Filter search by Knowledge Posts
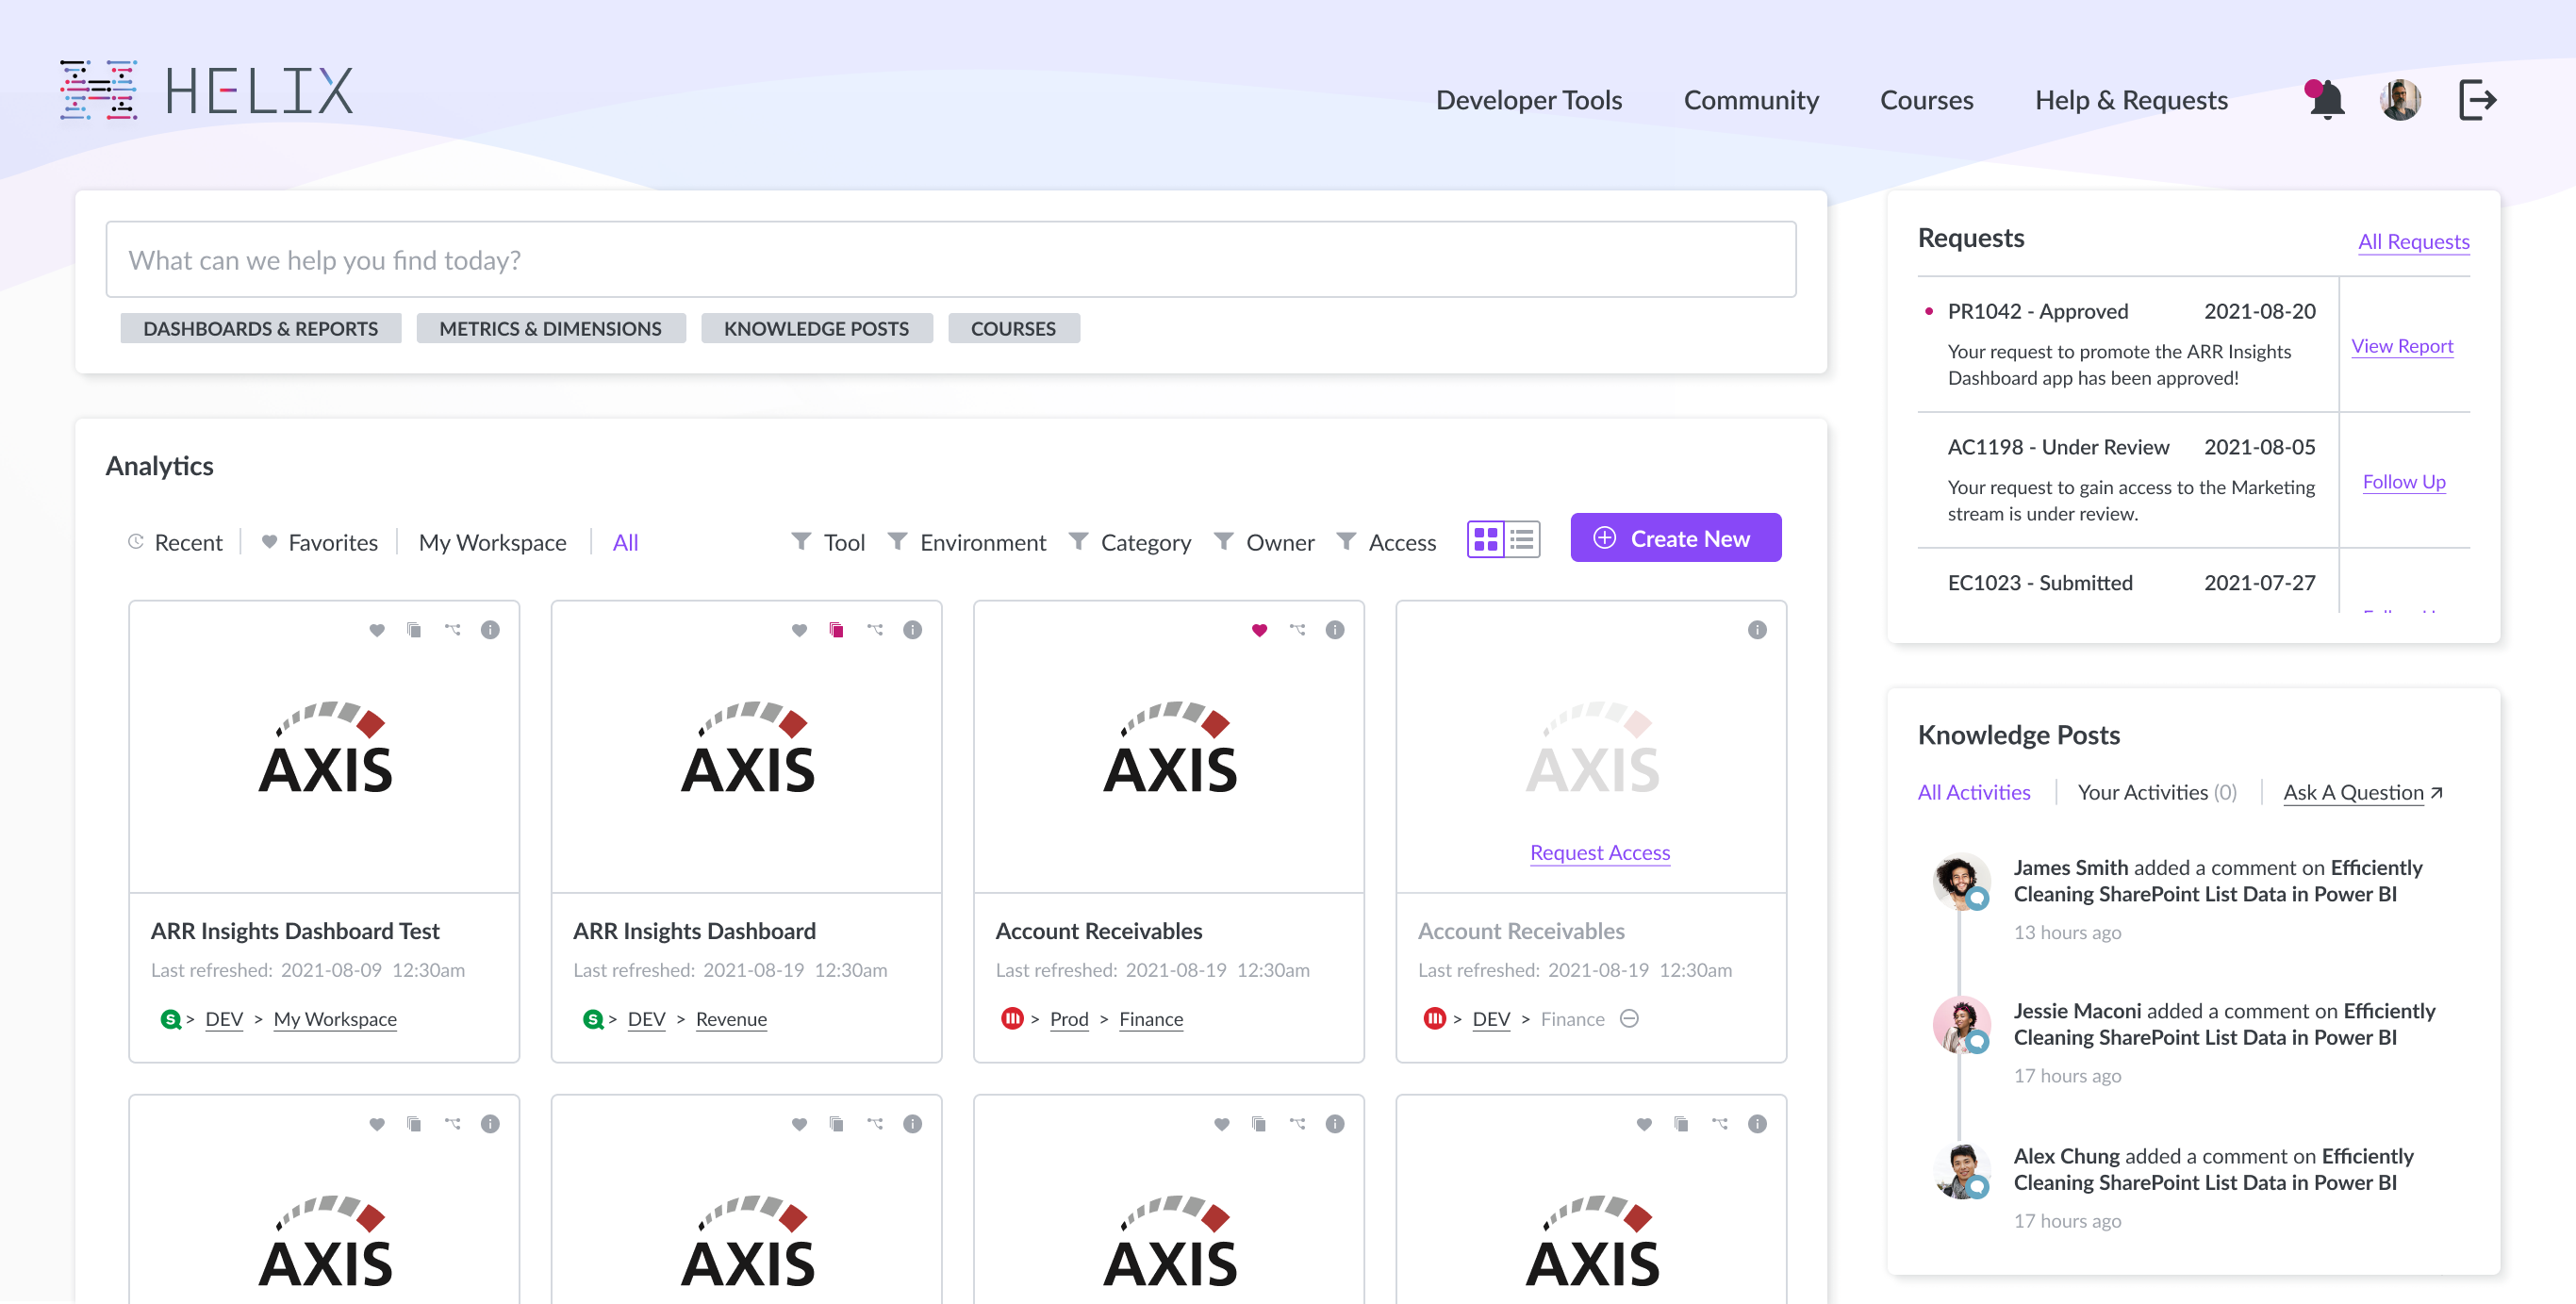Image resolution: width=2576 pixels, height=1304 pixels. (816, 329)
